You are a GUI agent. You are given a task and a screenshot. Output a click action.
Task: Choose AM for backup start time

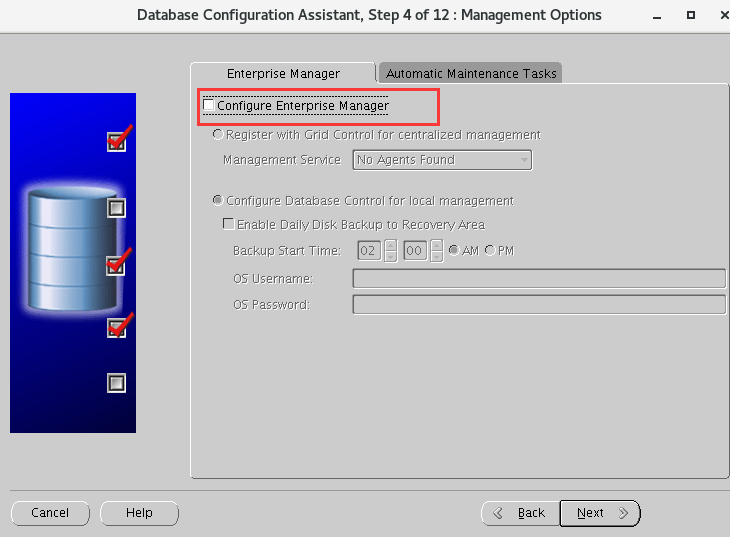pyautogui.click(x=453, y=251)
